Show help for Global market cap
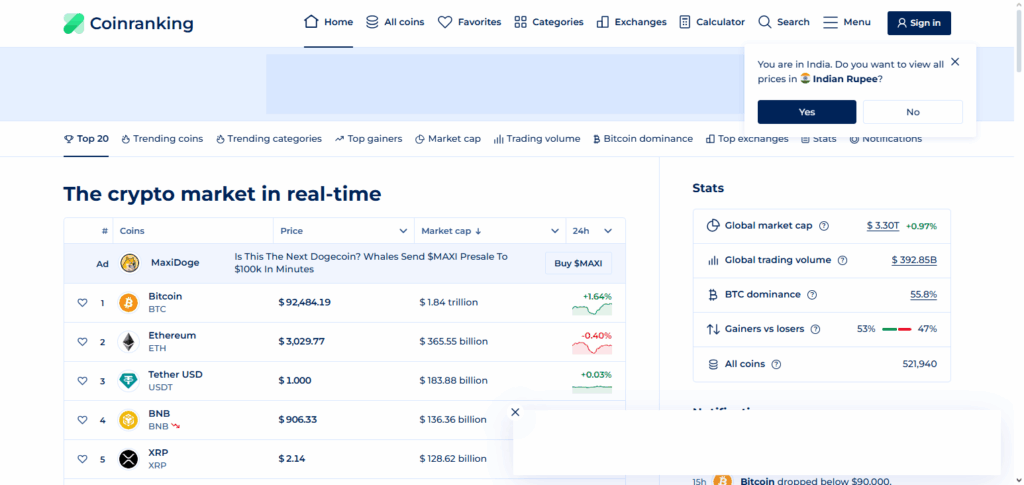 click(824, 226)
